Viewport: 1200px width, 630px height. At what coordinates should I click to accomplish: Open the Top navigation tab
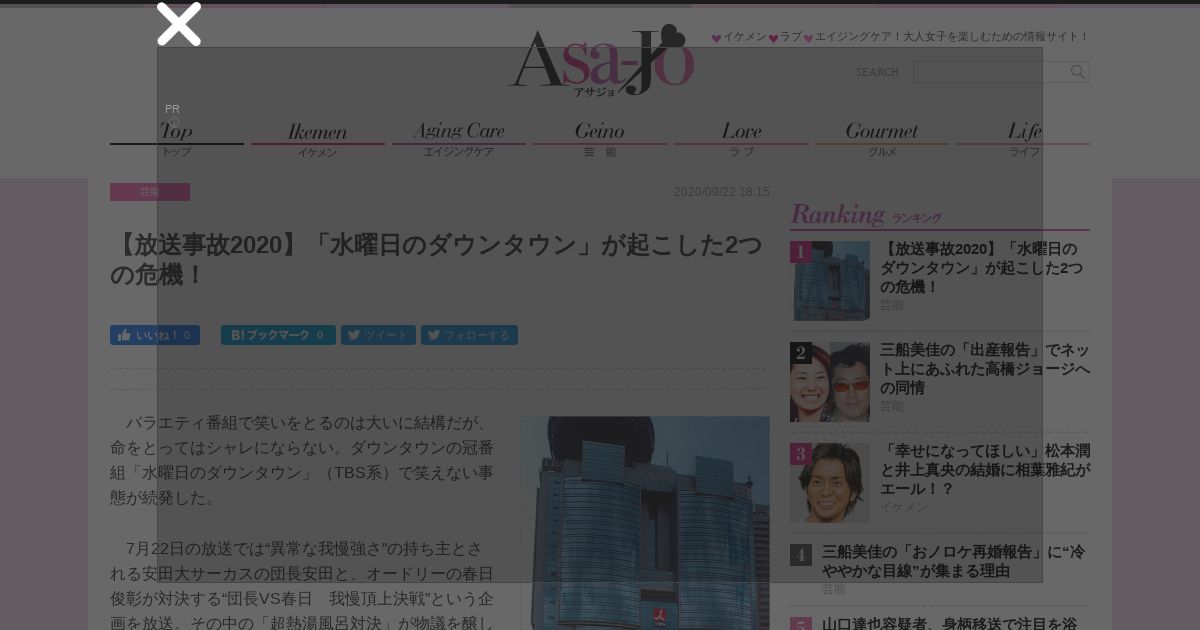click(176, 139)
